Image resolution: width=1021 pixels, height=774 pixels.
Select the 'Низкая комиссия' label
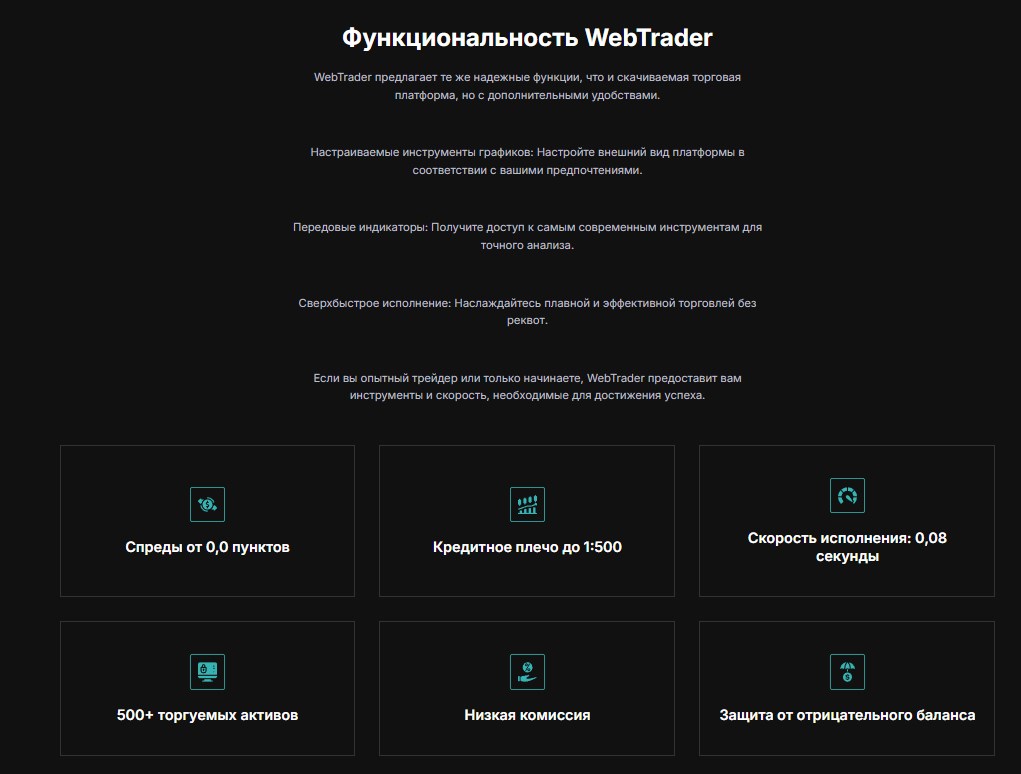[527, 715]
